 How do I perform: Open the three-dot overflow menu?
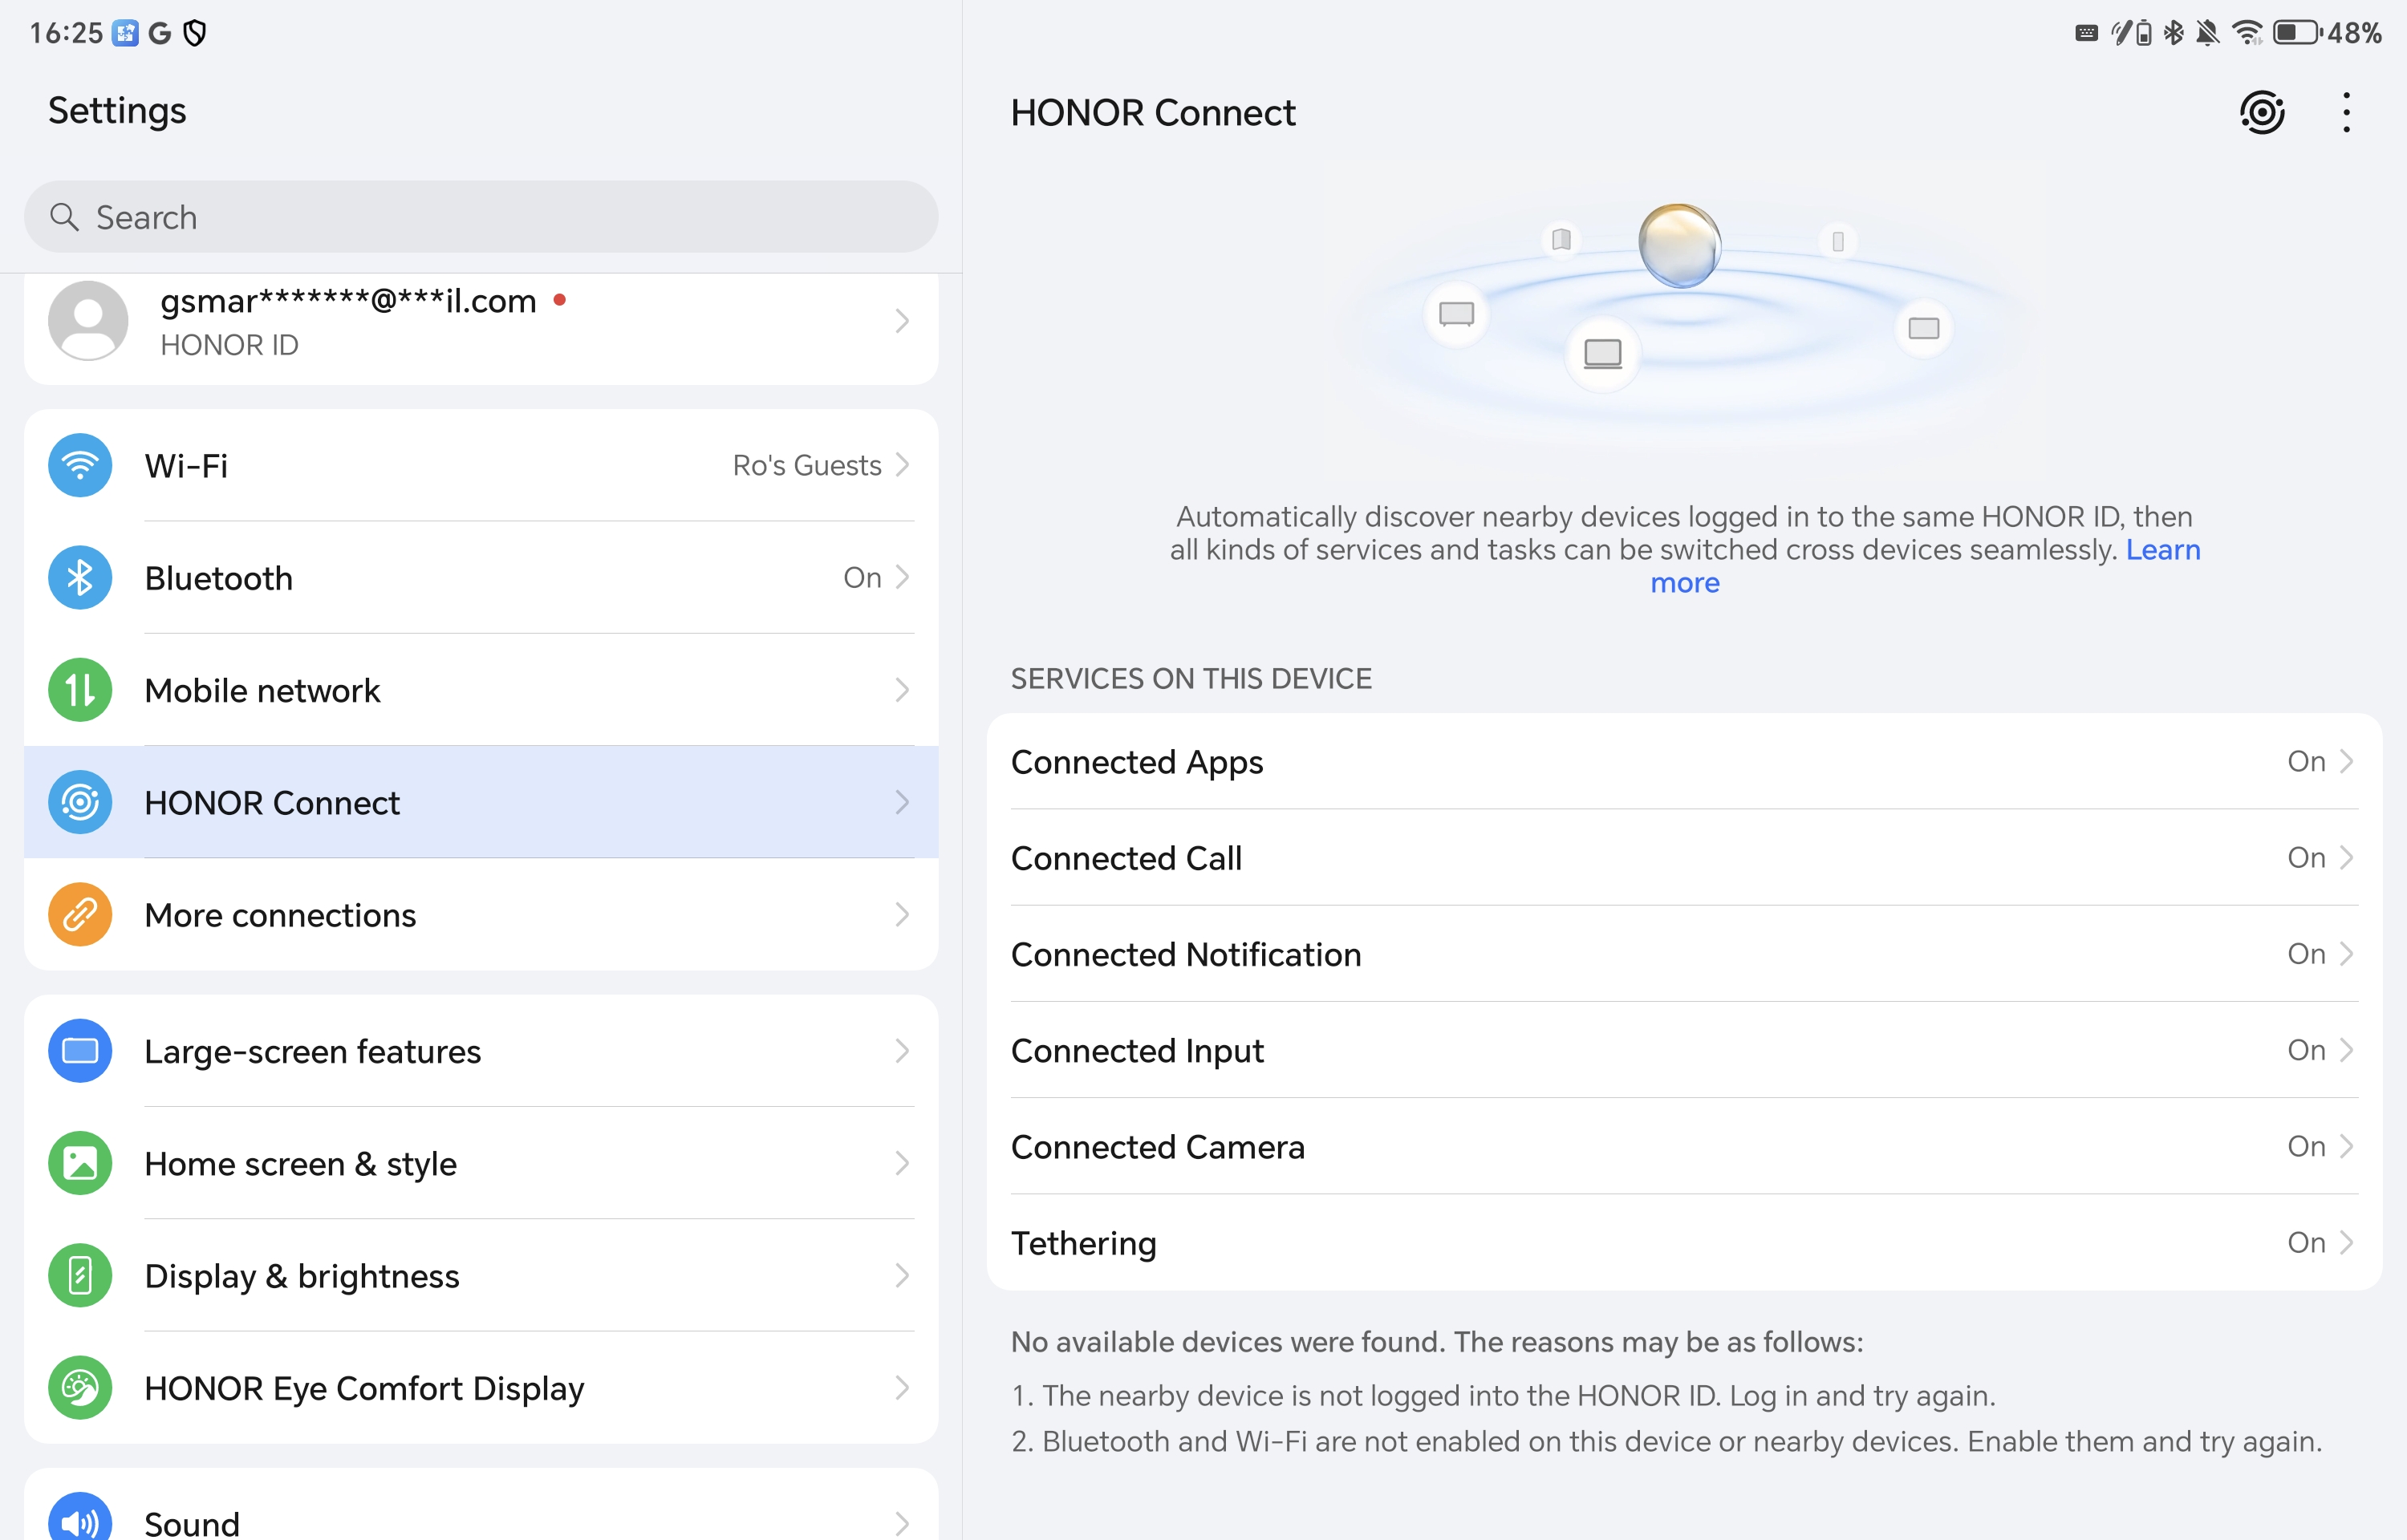(2346, 112)
